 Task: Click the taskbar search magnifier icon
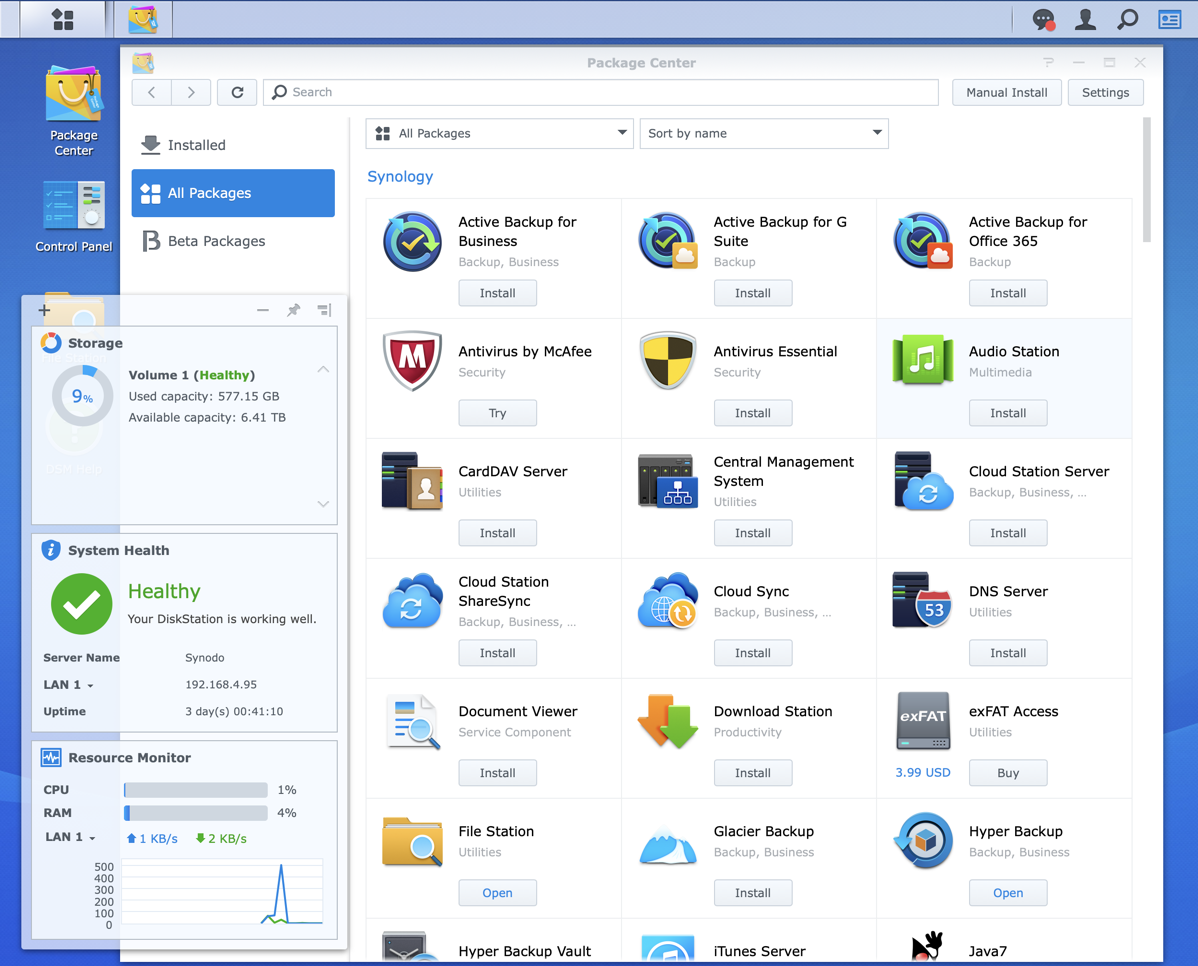click(1128, 19)
